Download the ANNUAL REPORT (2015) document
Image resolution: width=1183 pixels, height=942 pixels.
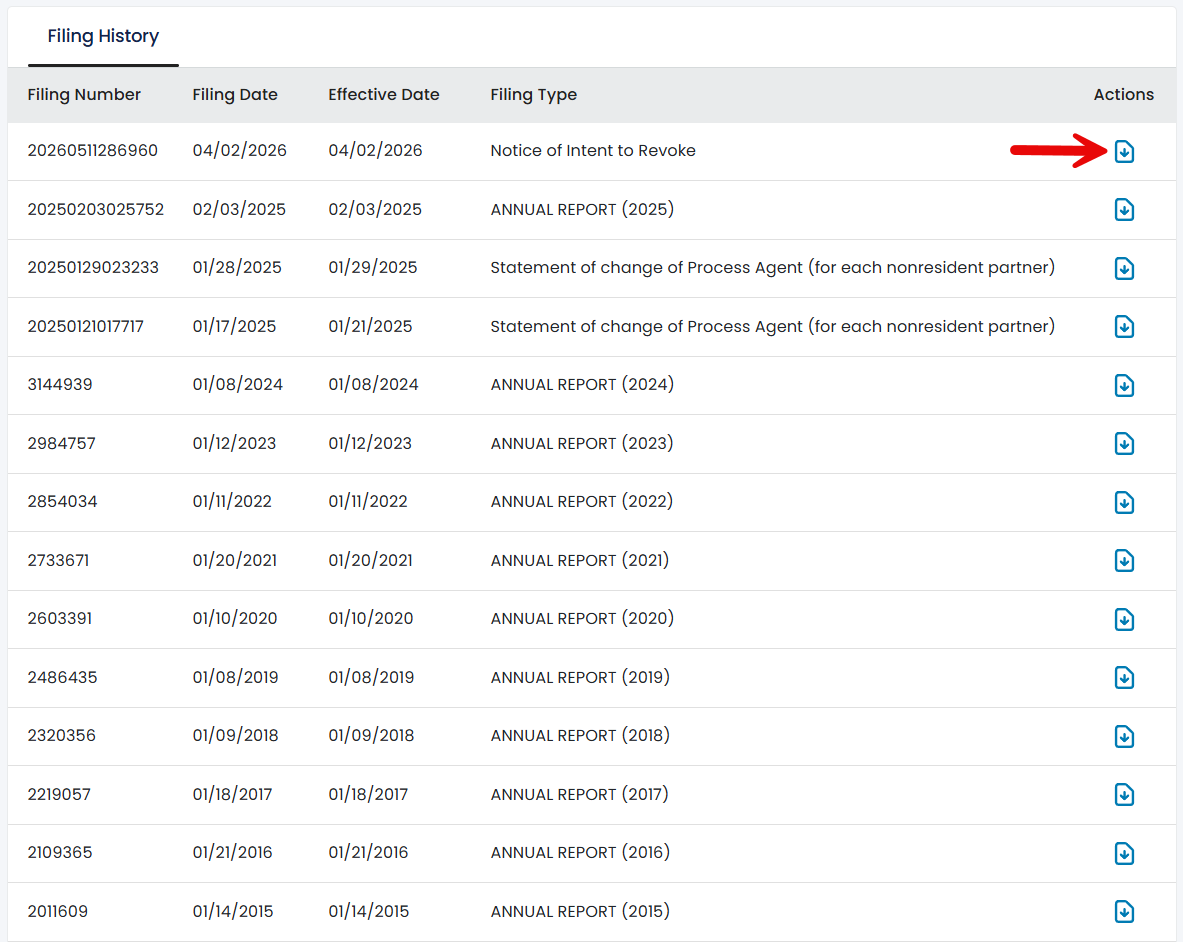click(1124, 911)
